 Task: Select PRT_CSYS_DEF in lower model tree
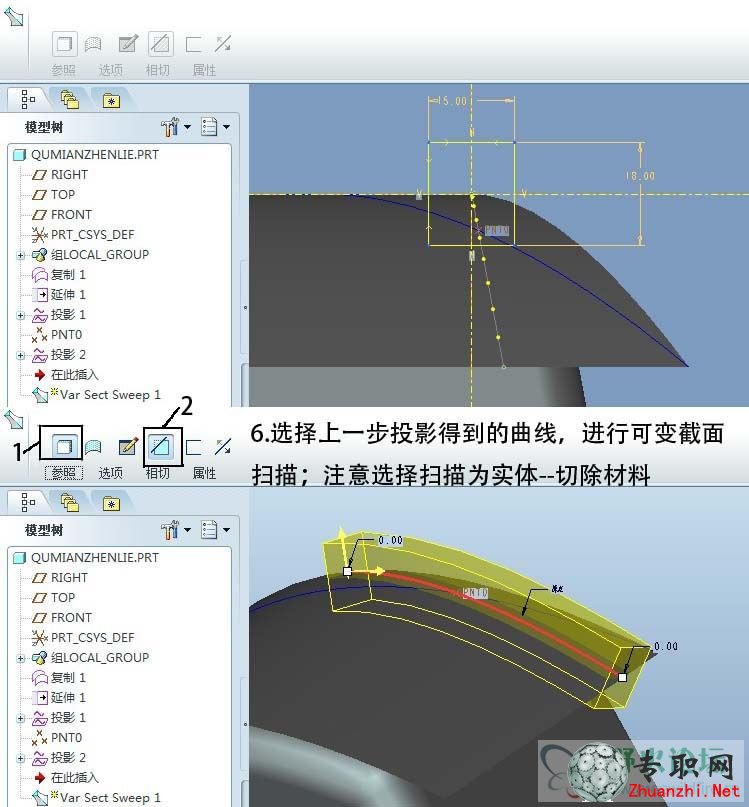click(83, 638)
